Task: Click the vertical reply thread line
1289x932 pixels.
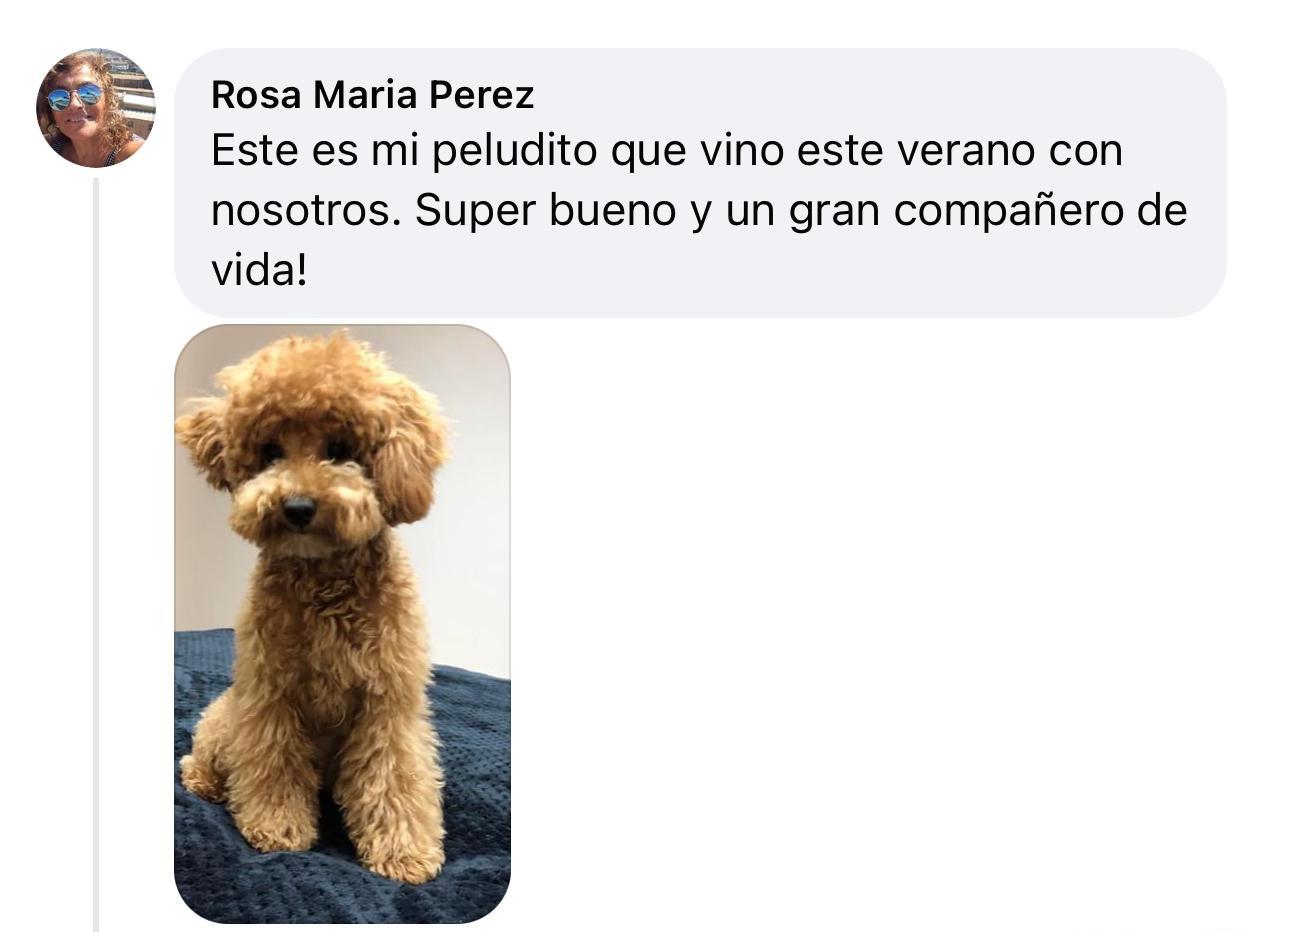Action: coord(96,555)
